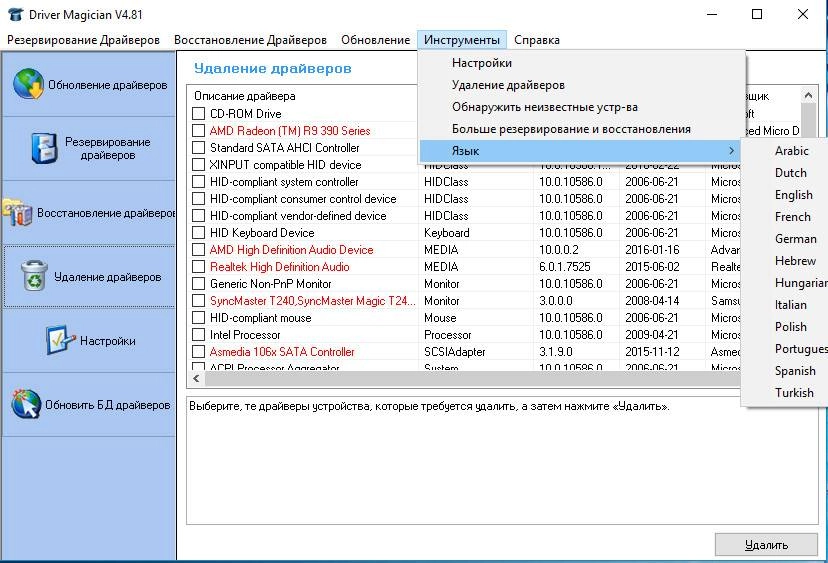Choose Больше резервирование и восстановления entry
This screenshot has height=563, width=828.
coord(581,129)
